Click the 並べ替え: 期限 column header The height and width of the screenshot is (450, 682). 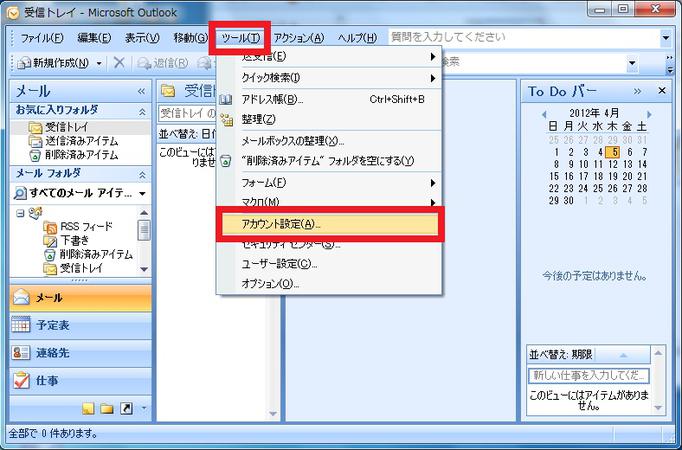589,355
